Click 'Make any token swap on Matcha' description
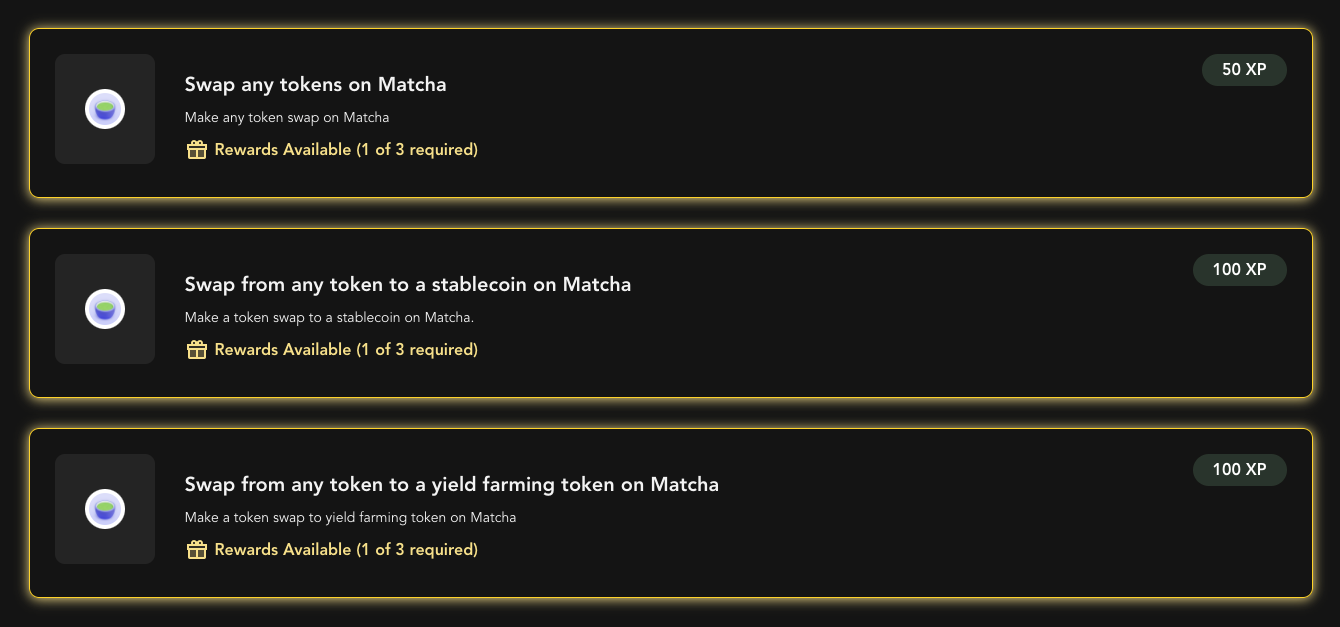The width and height of the screenshot is (1340, 627). (x=287, y=118)
